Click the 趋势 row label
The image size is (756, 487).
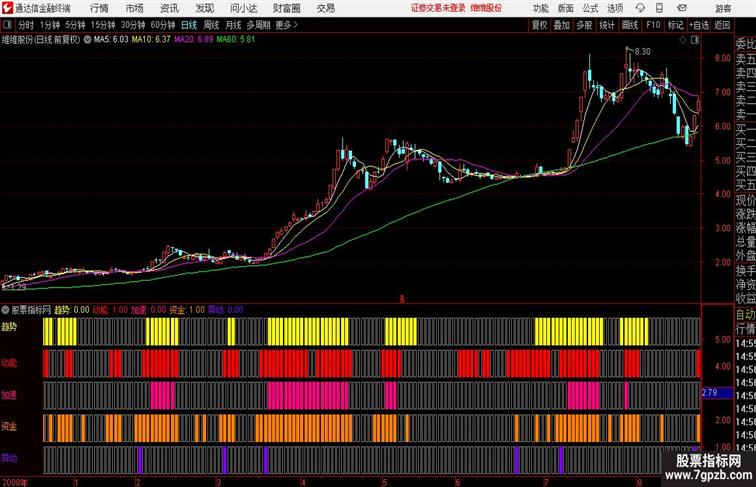[x=9, y=327]
